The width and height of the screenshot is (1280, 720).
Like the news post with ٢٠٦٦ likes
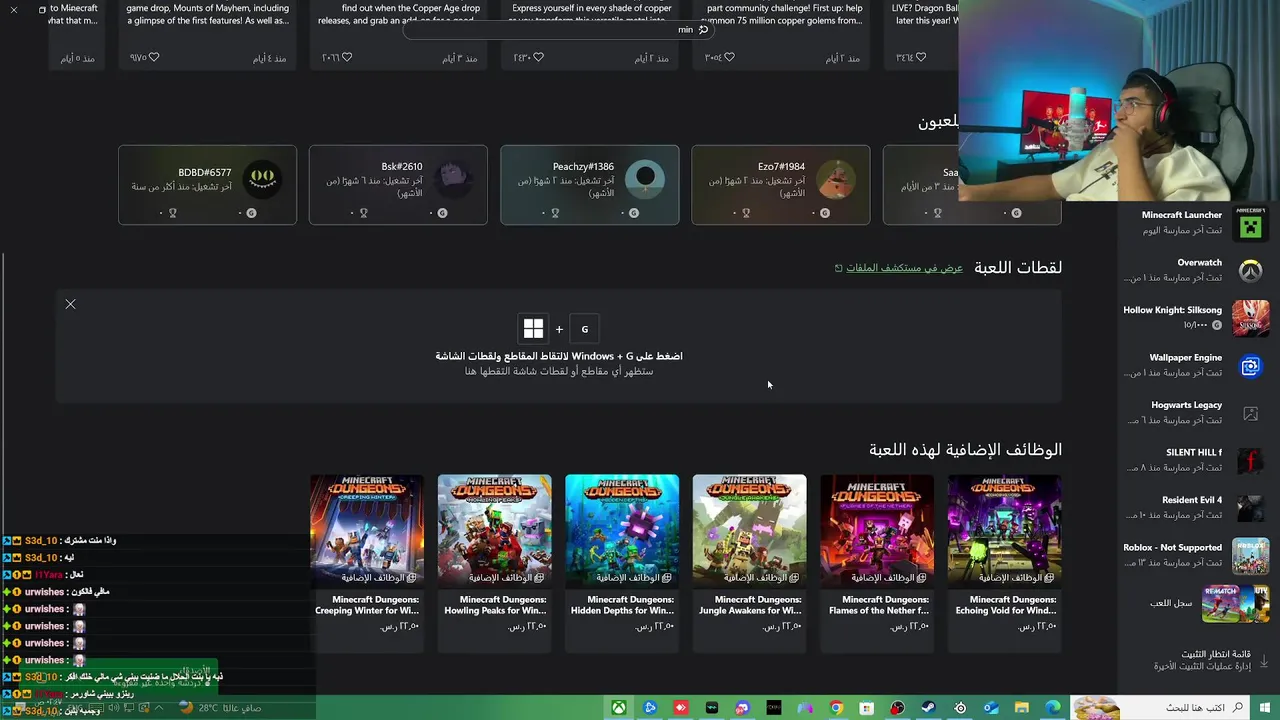point(347,58)
